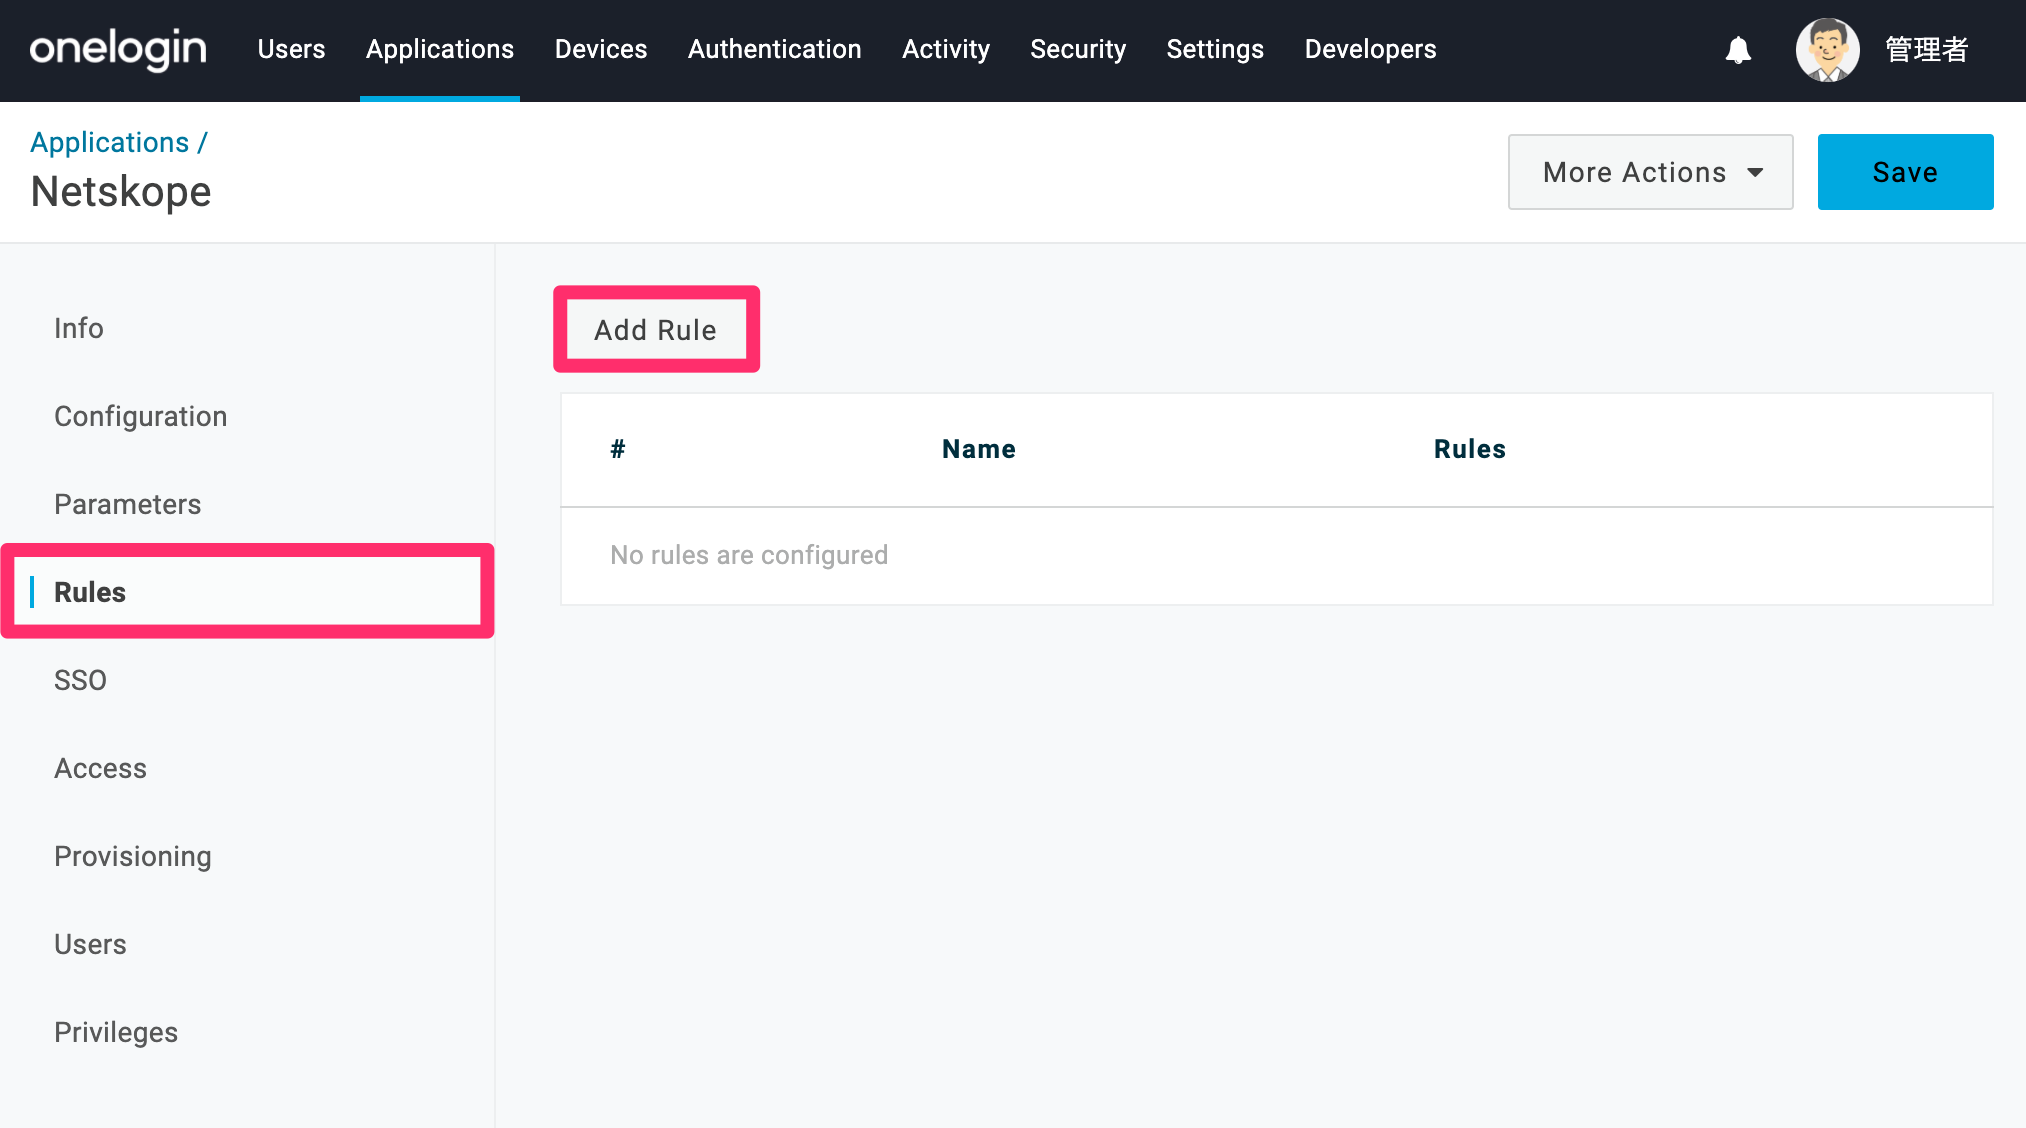Open the notifications bell icon
The height and width of the screenshot is (1128, 2026).
(x=1738, y=50)
